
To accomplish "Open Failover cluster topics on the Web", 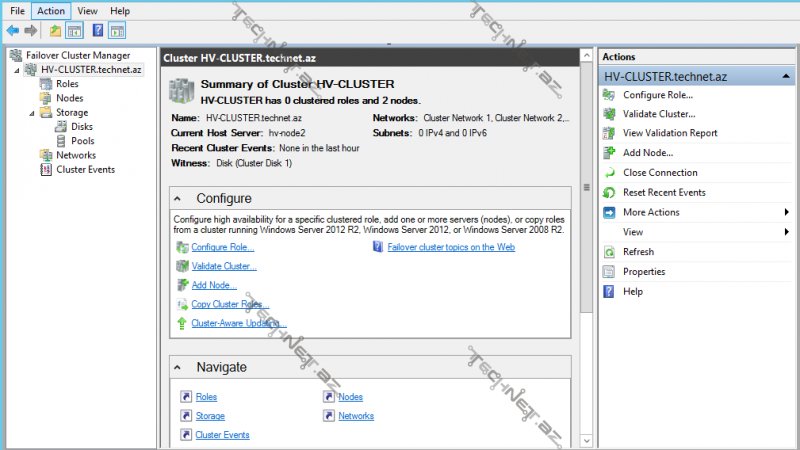I will (451, 247).
